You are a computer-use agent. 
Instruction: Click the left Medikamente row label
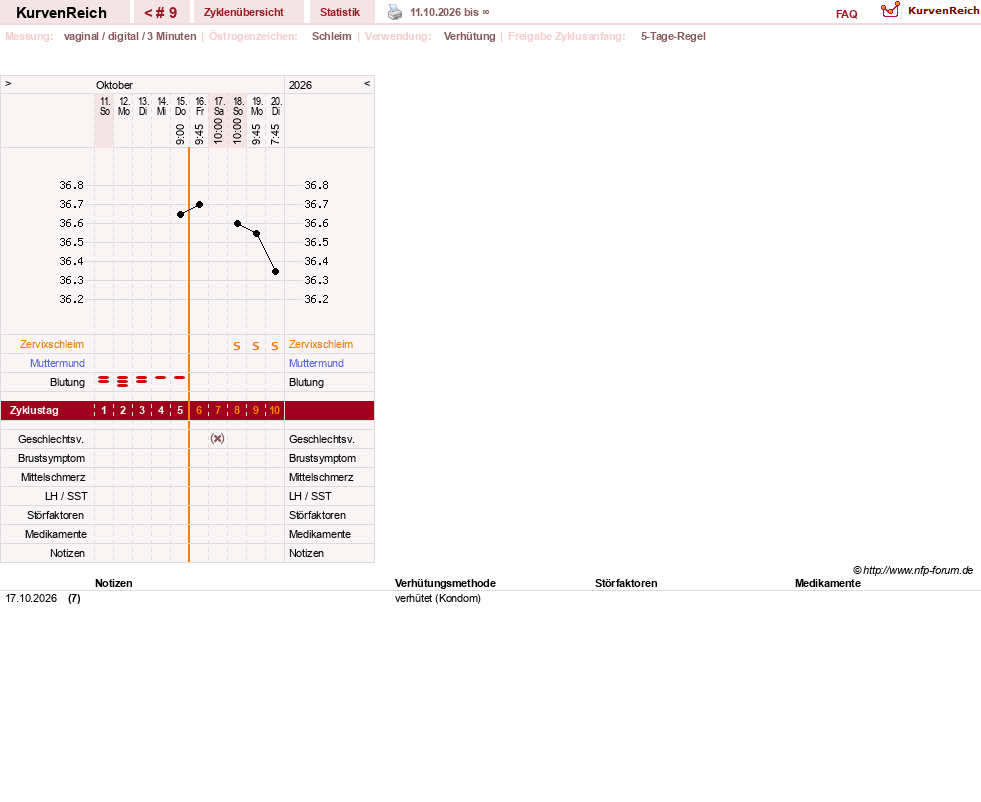(56, 534)
